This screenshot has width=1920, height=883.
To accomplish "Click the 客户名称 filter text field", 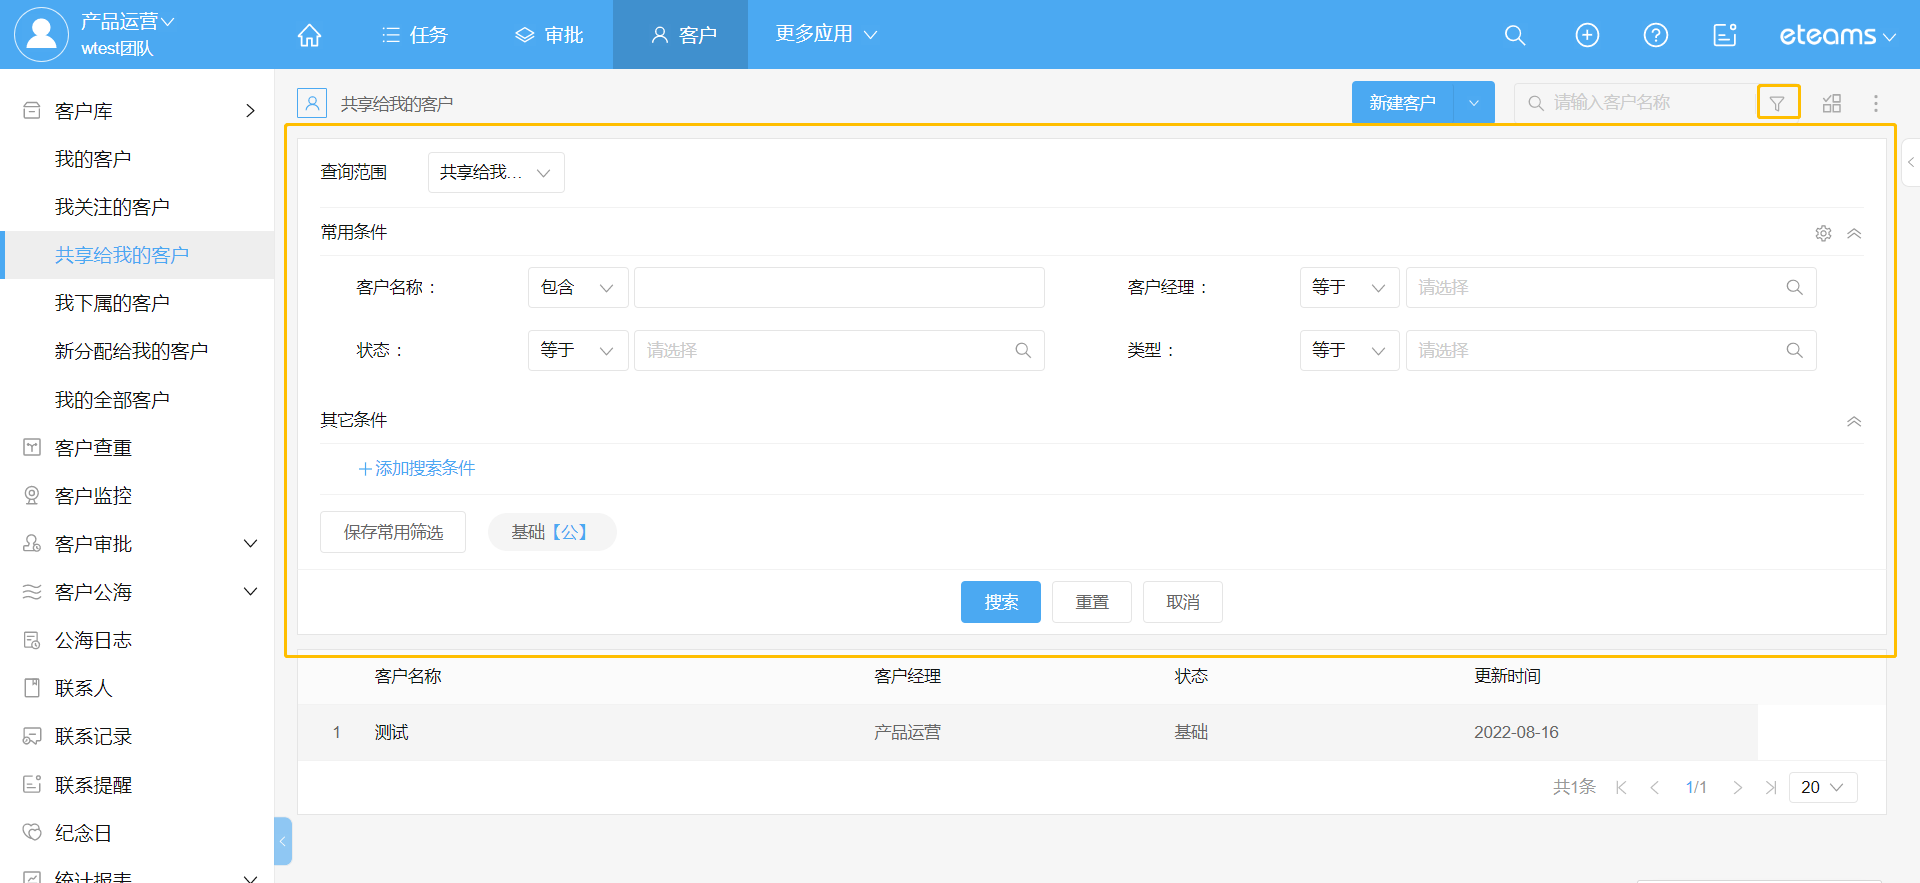I will pyautogui.click(x=838, y=288).
